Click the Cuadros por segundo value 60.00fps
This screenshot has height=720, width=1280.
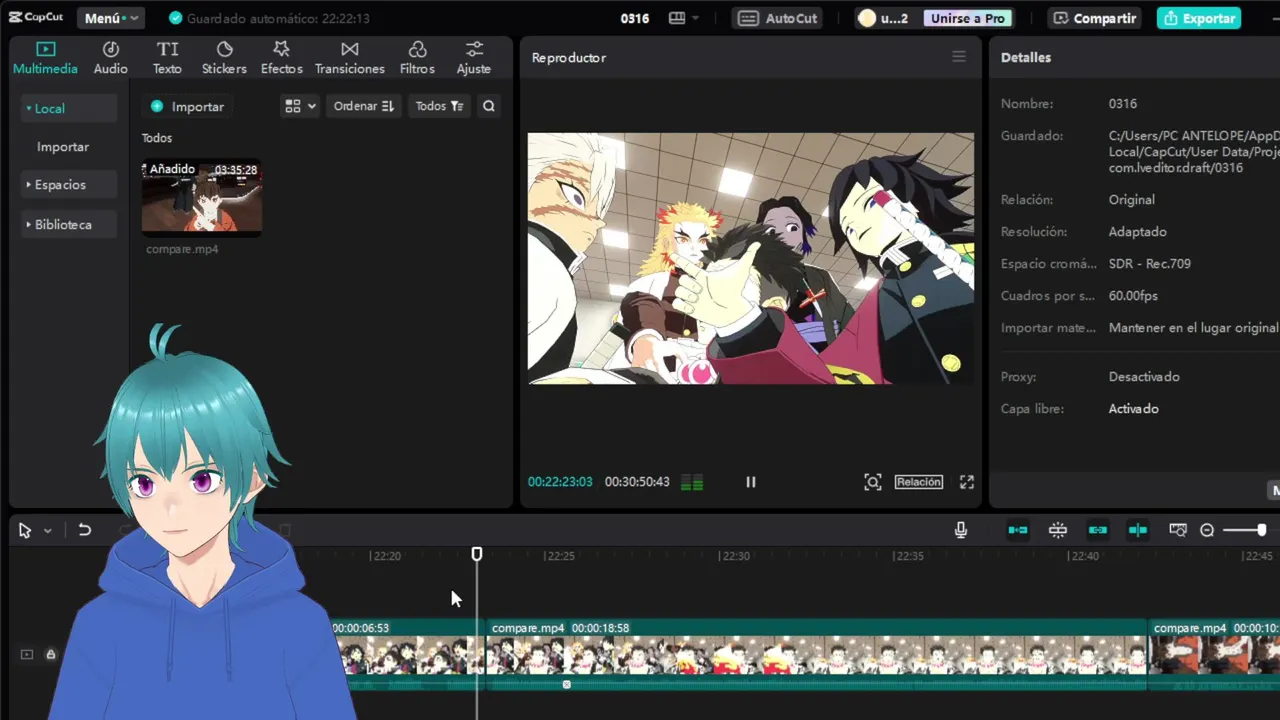[1133, 295]
